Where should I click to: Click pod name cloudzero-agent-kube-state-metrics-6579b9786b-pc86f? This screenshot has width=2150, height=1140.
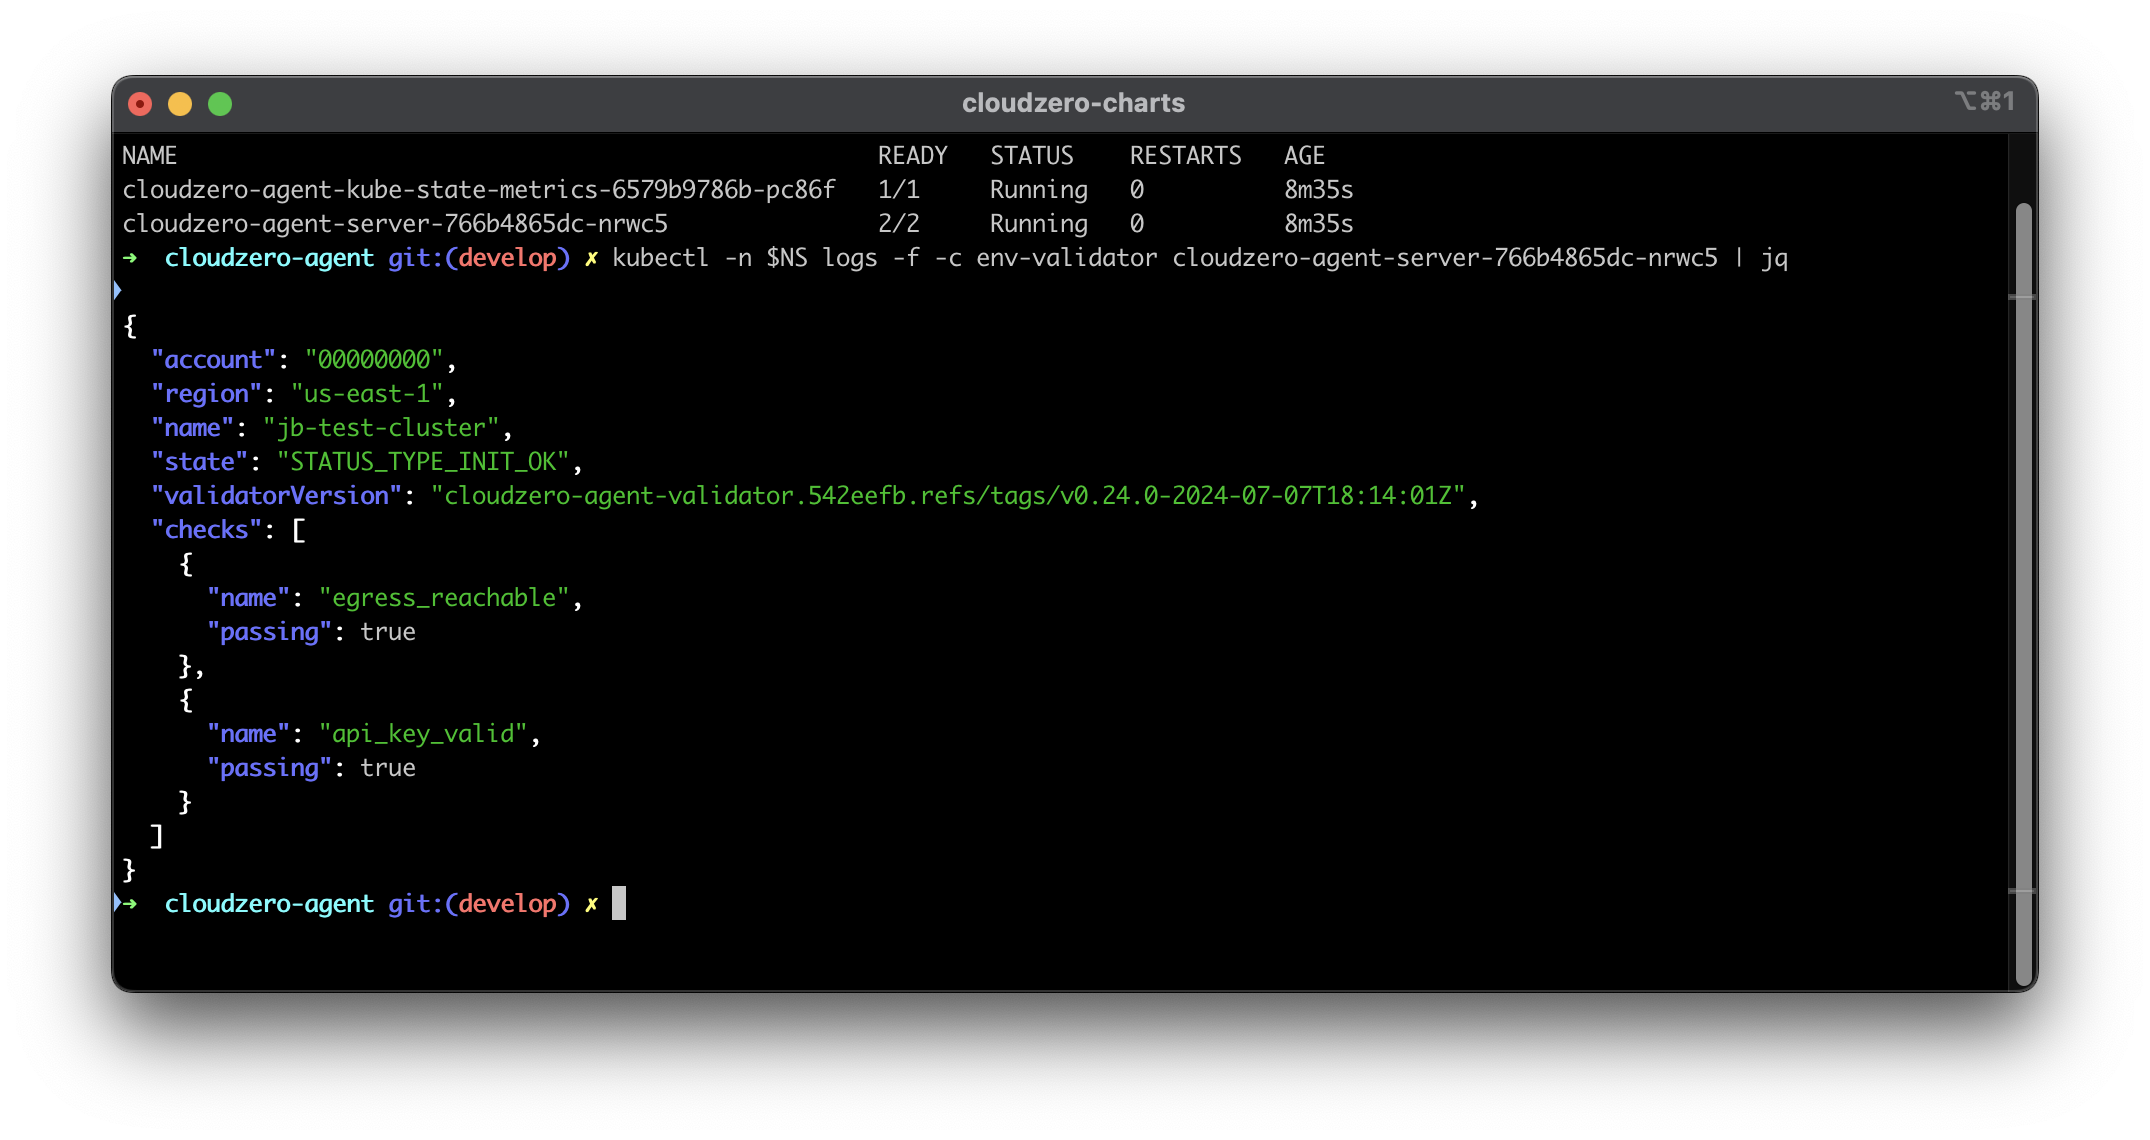pyautogui.click(x=478, y=190)
